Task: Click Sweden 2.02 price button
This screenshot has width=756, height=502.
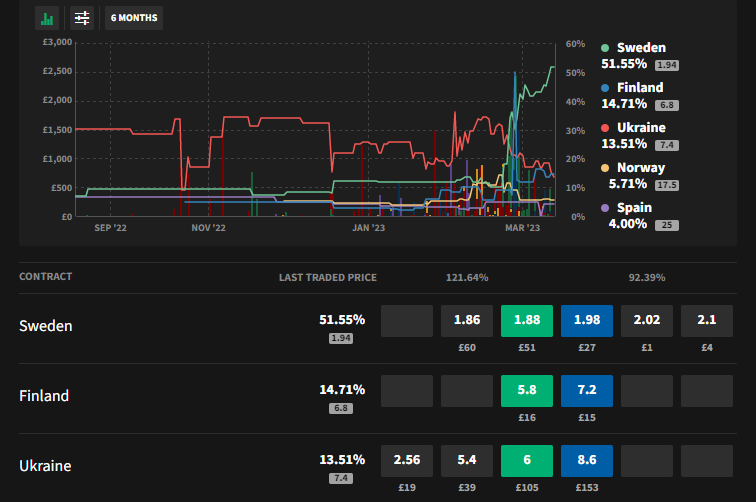Action: click(647, 321)
